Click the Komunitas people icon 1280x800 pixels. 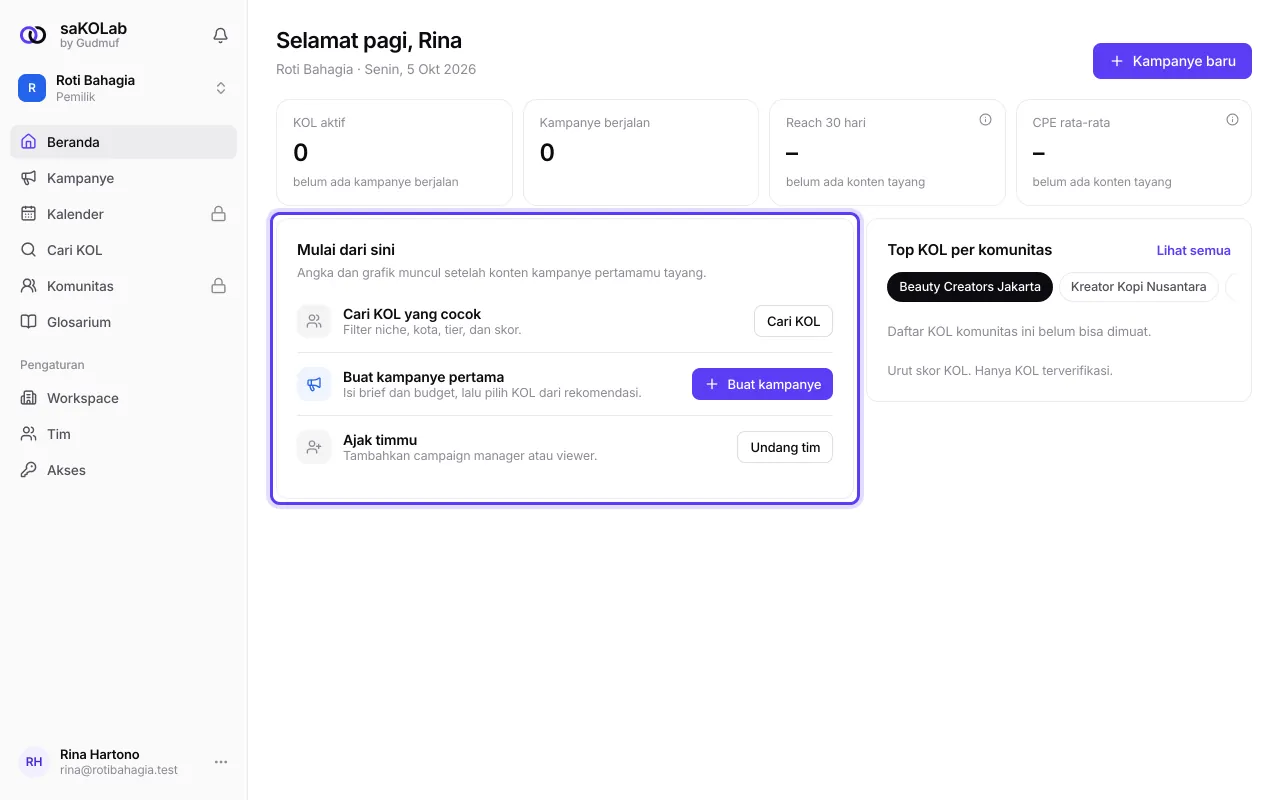pos(29,286)
